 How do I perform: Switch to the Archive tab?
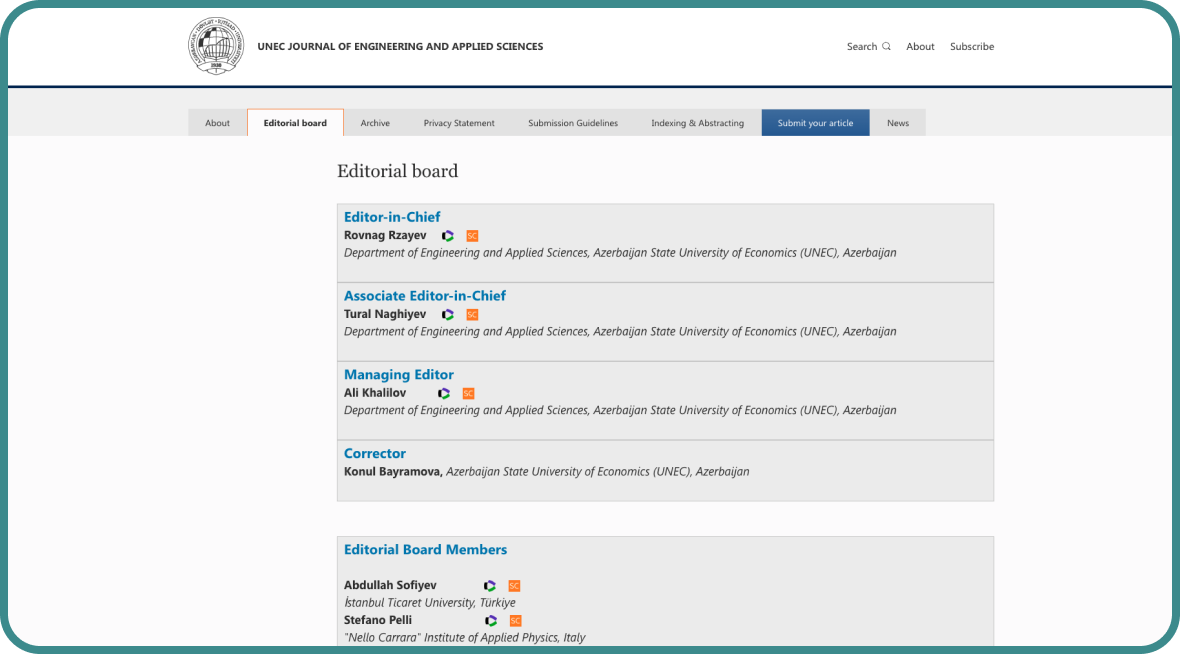click(x=375, y=123)
